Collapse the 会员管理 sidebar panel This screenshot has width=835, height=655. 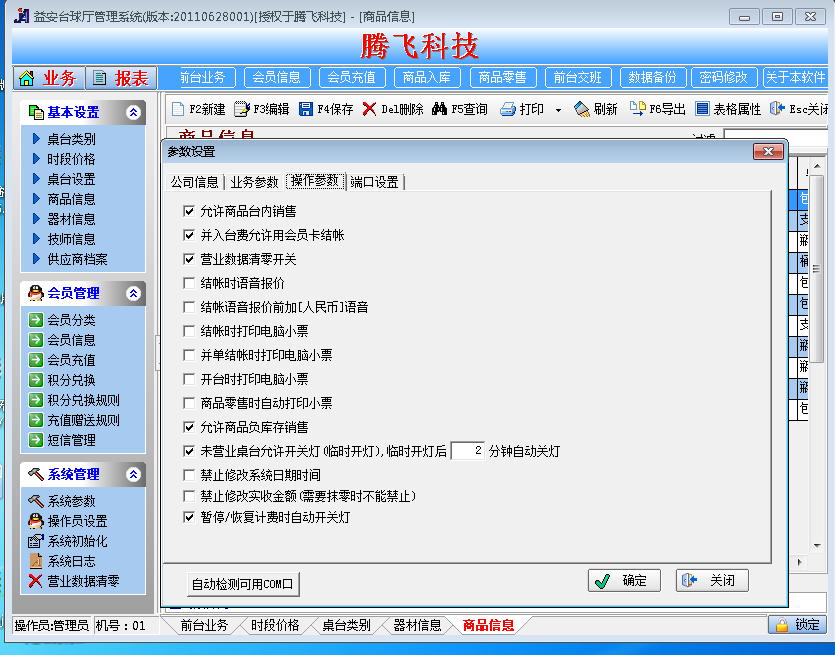pyautogui.click(x=133, y=293)
